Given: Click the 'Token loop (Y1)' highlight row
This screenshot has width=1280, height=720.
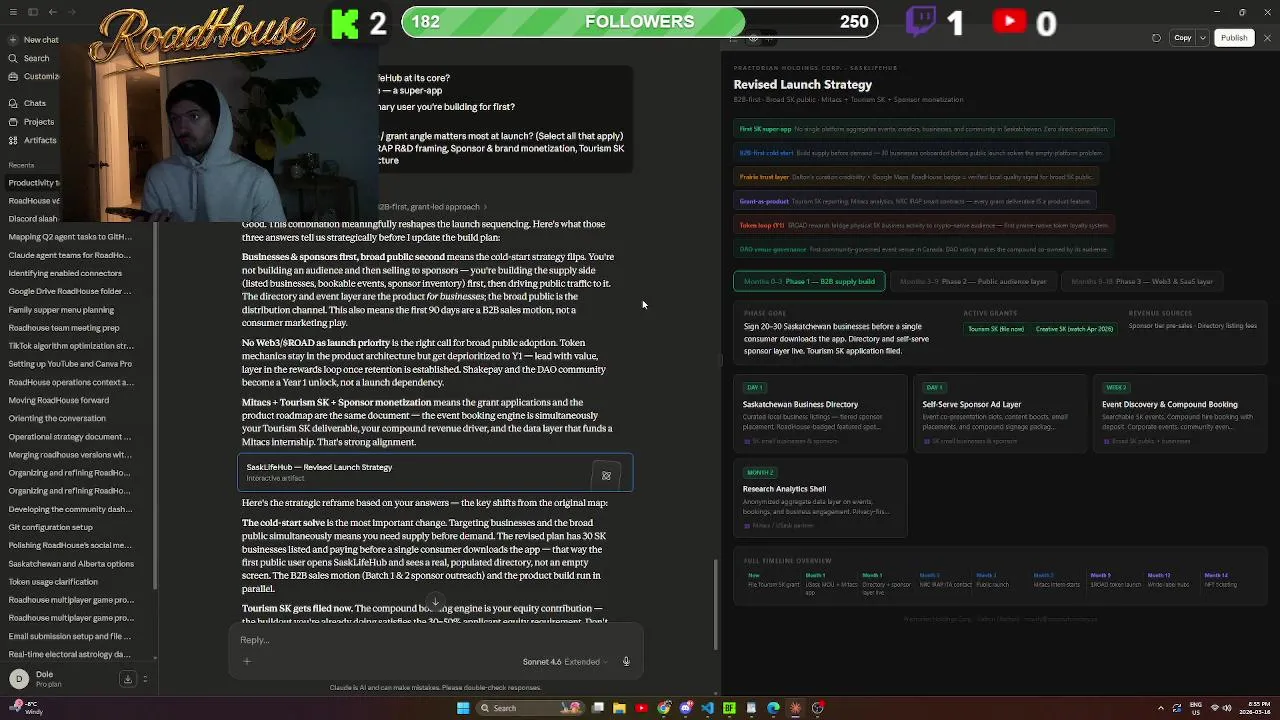Looking at the screenshot, I should coord(924,225).
